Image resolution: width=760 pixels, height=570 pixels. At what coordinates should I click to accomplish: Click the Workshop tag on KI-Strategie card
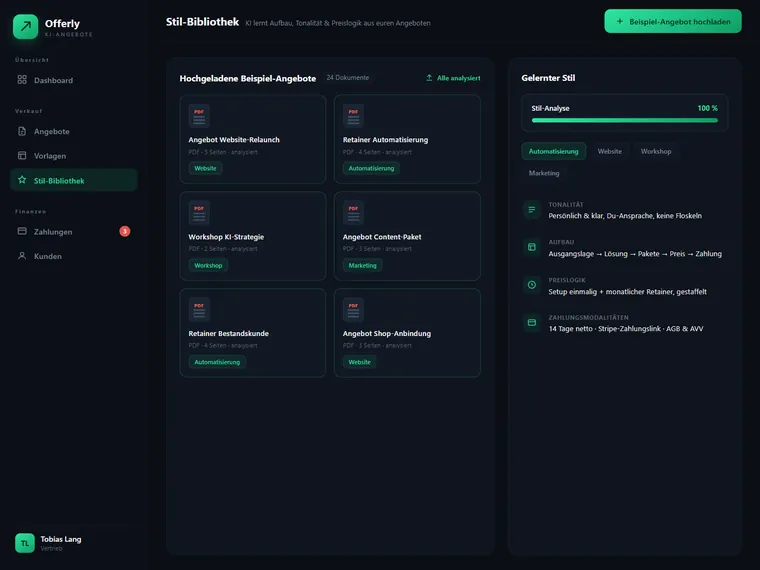pyautogui.click(x=208, y=265)
